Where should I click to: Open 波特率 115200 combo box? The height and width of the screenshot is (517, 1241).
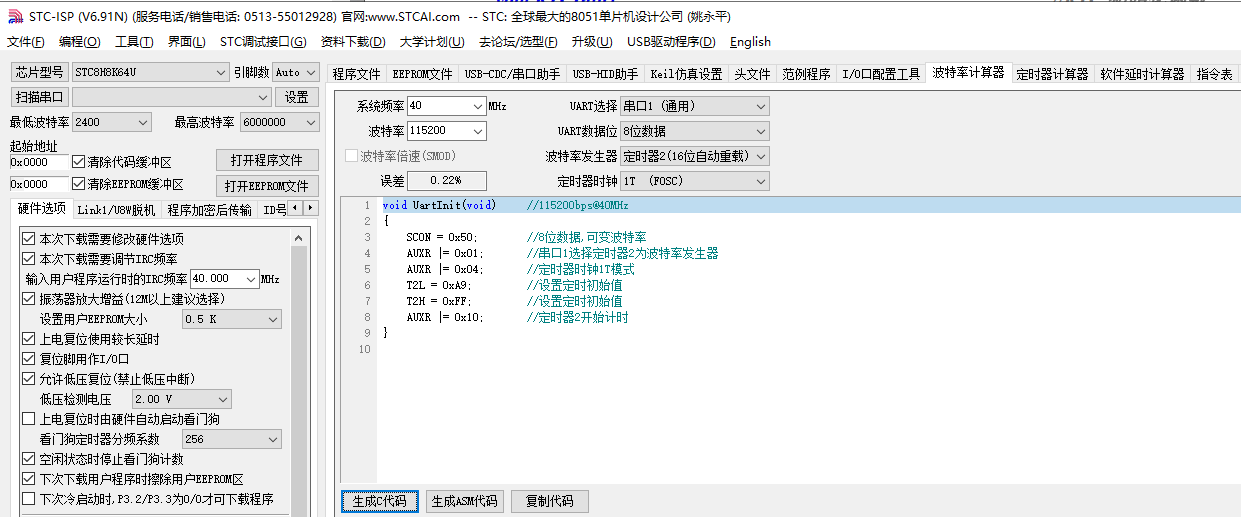(477, 131)
